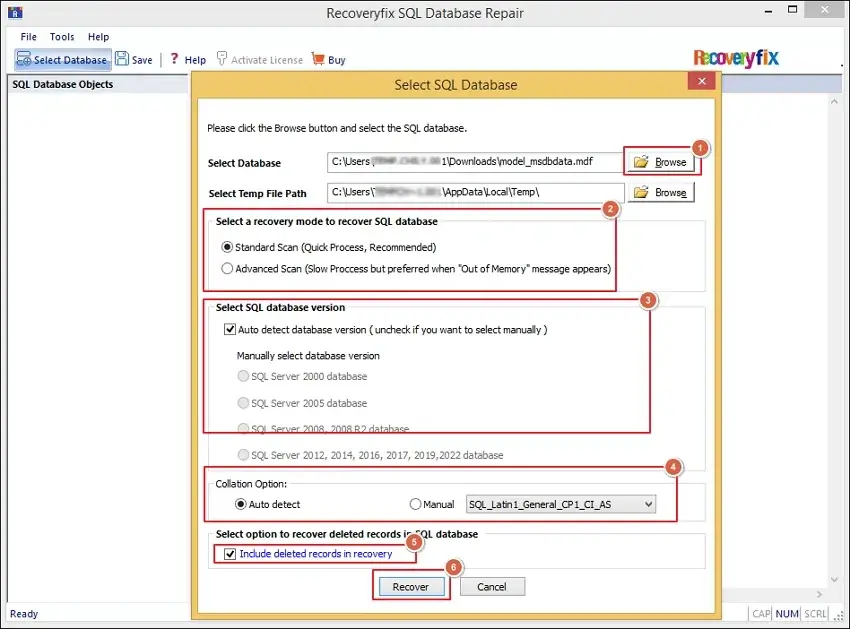
Task: Click the Select Temp File Path field
Action: click(475, 192)
